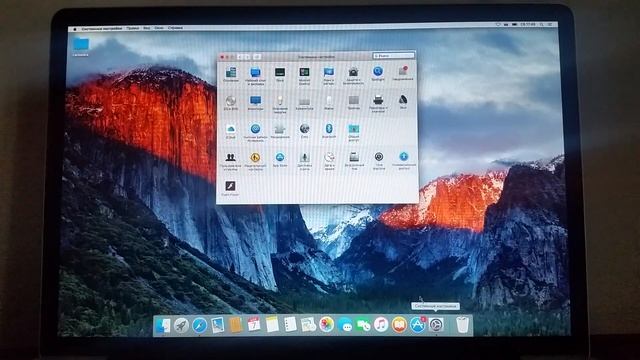The height and width of the screenshot is (360, 640).
Task: Open Energy Saver light bulb icon
Action: 280,100
